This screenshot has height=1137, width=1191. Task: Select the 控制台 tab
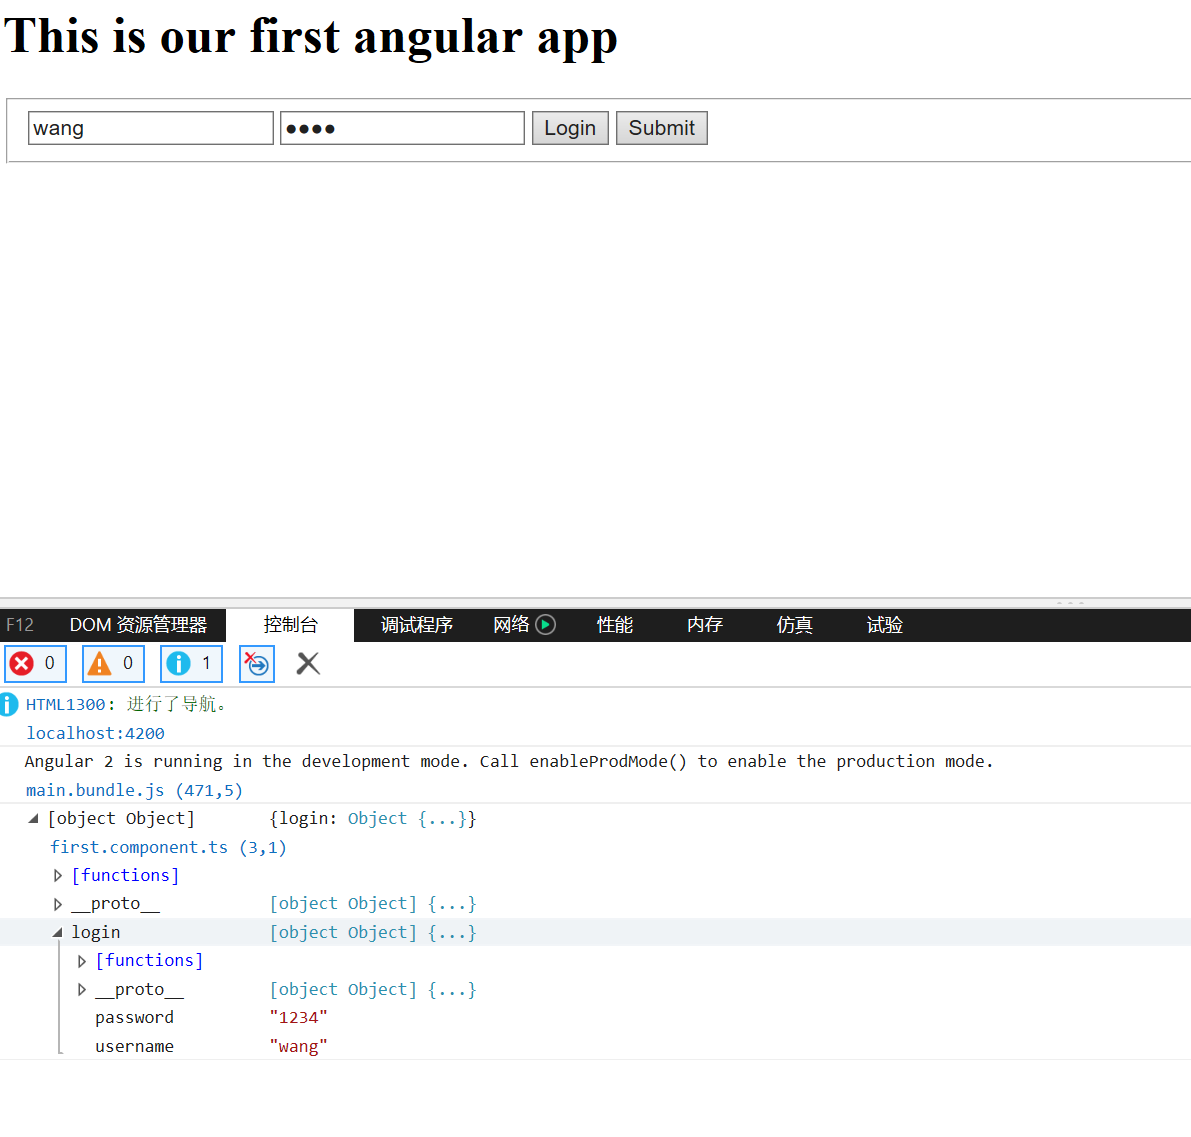pyautogui.click(x=290, y=625)
